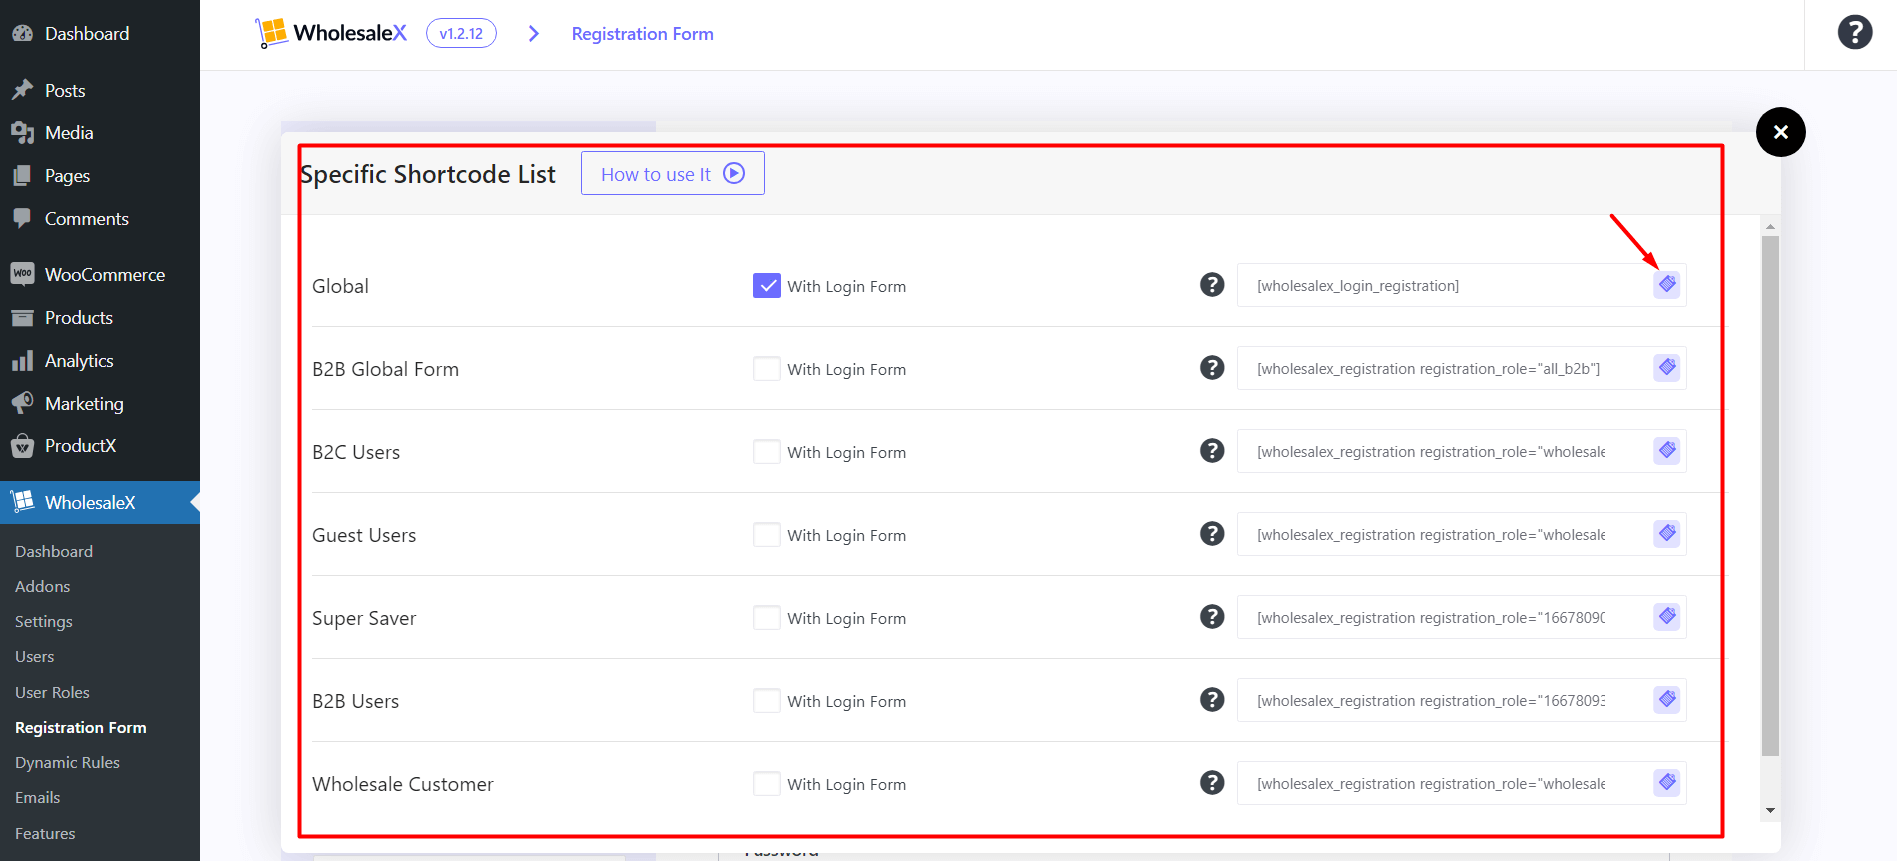This screenshot has width=1897, height=861.
Task: Enable With Login Form for Super Saver
Action: [767, 618]
